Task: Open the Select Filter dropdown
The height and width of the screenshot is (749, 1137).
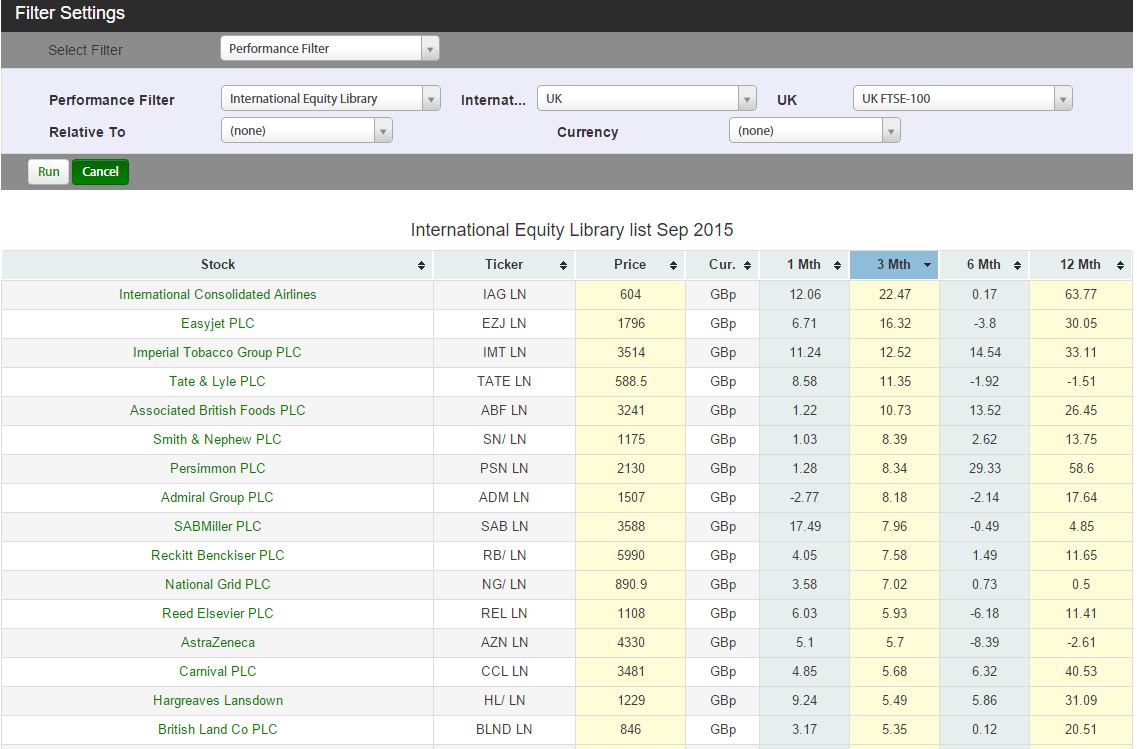Action: click(329, 49)
